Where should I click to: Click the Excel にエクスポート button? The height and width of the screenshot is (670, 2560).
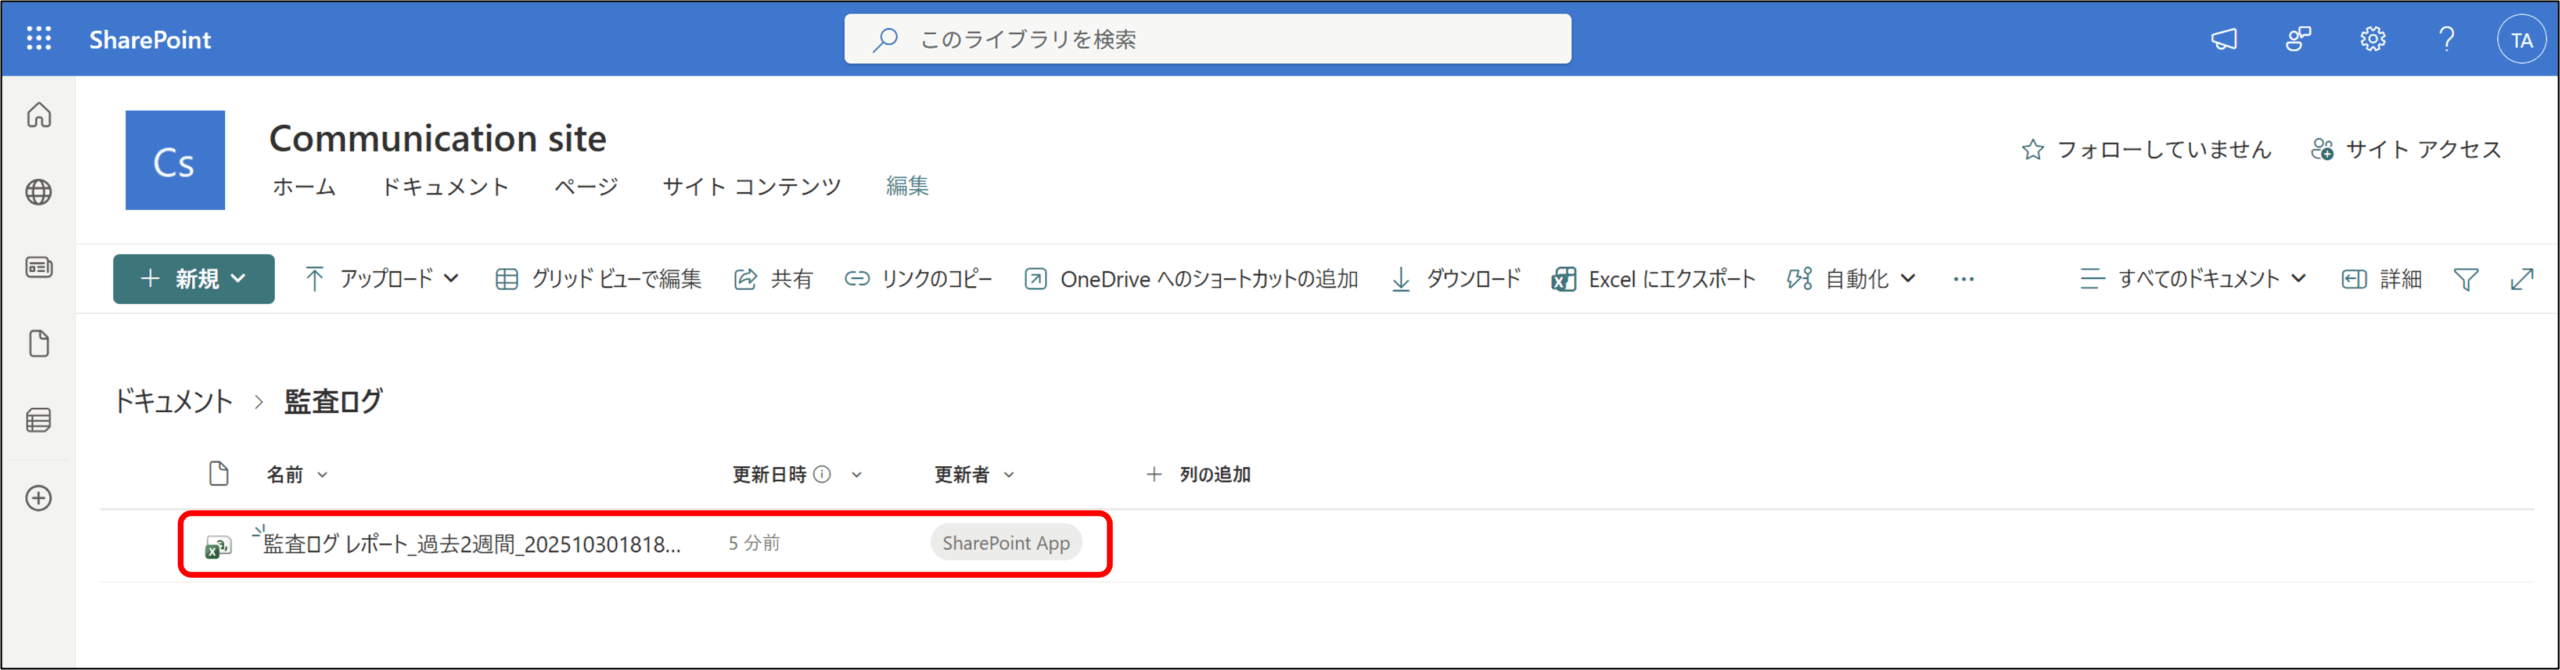coord(1653,279)
